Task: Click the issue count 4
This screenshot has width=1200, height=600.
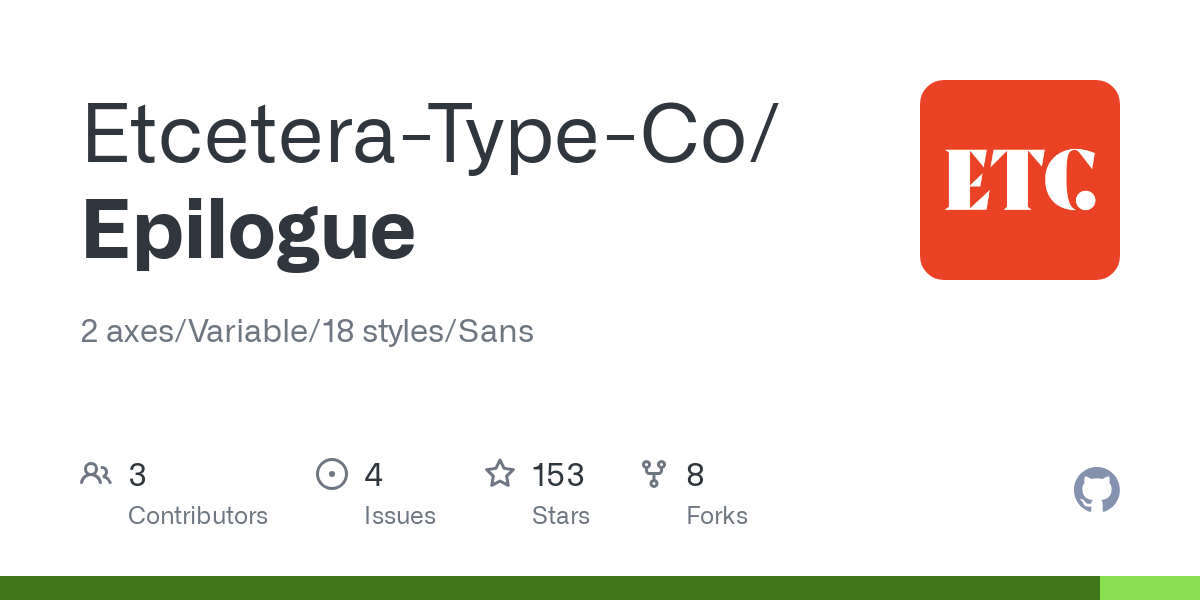Action: click(374, 474)
